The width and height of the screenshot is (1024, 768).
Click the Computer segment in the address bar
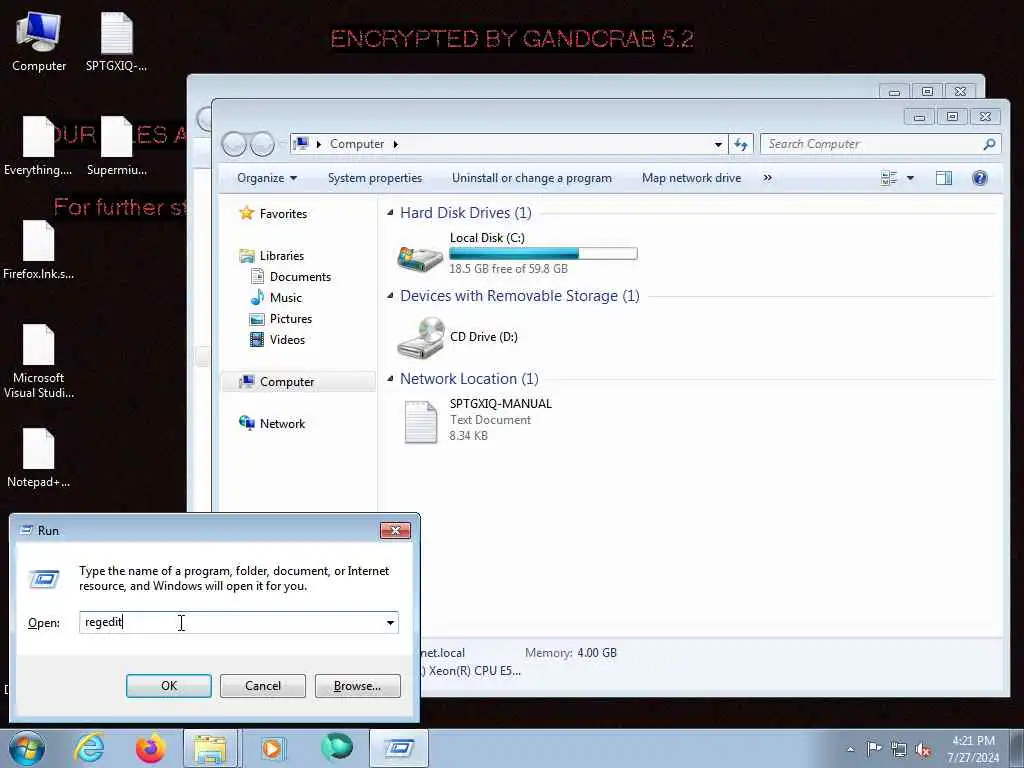point(357,144)
